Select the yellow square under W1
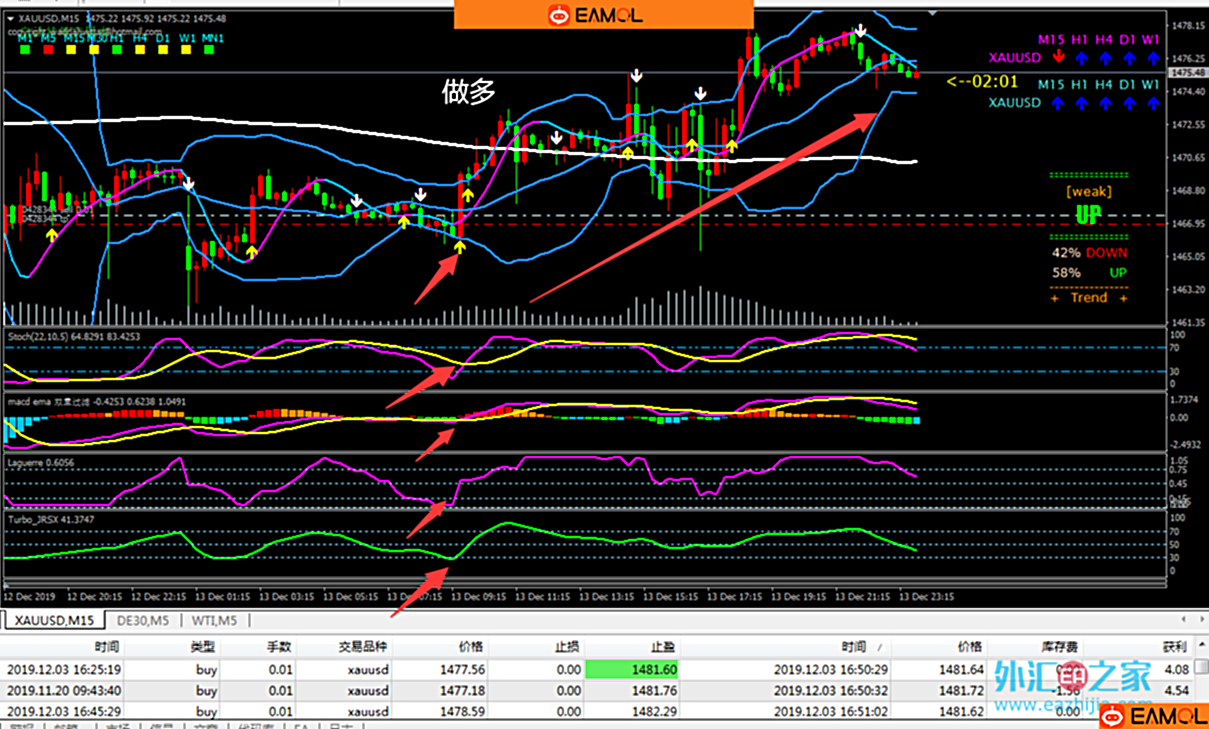1209x729 pixels. click(x=188, y=49)
